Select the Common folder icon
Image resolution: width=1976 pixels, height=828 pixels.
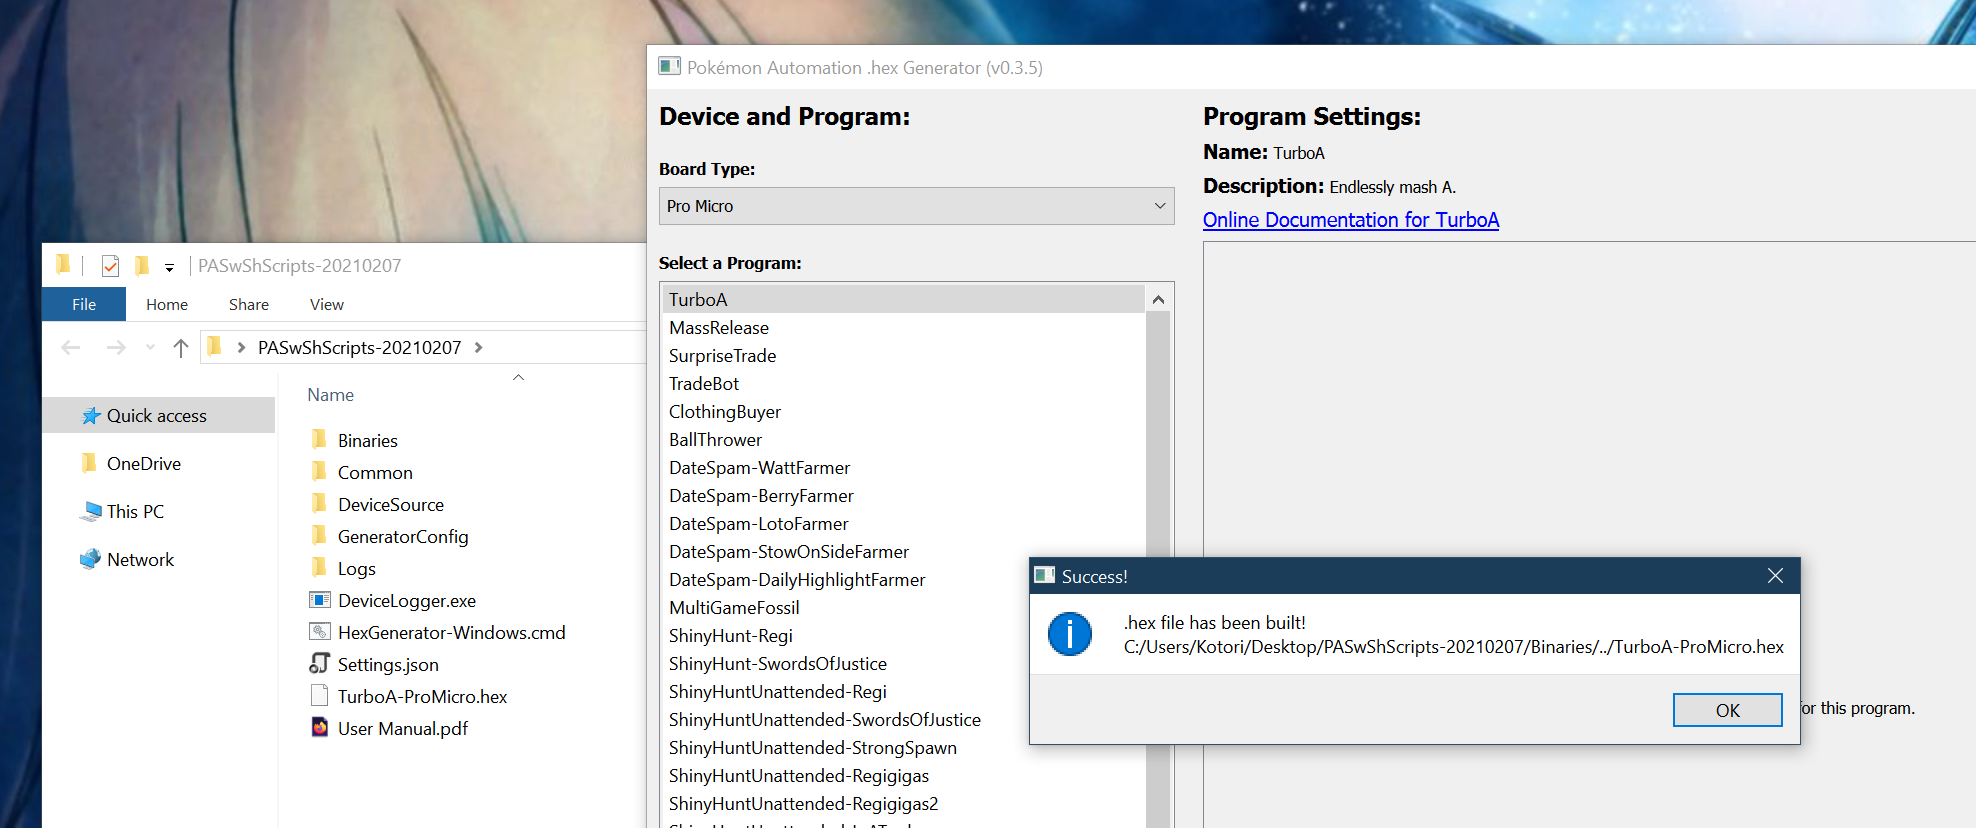pos(319,472)
